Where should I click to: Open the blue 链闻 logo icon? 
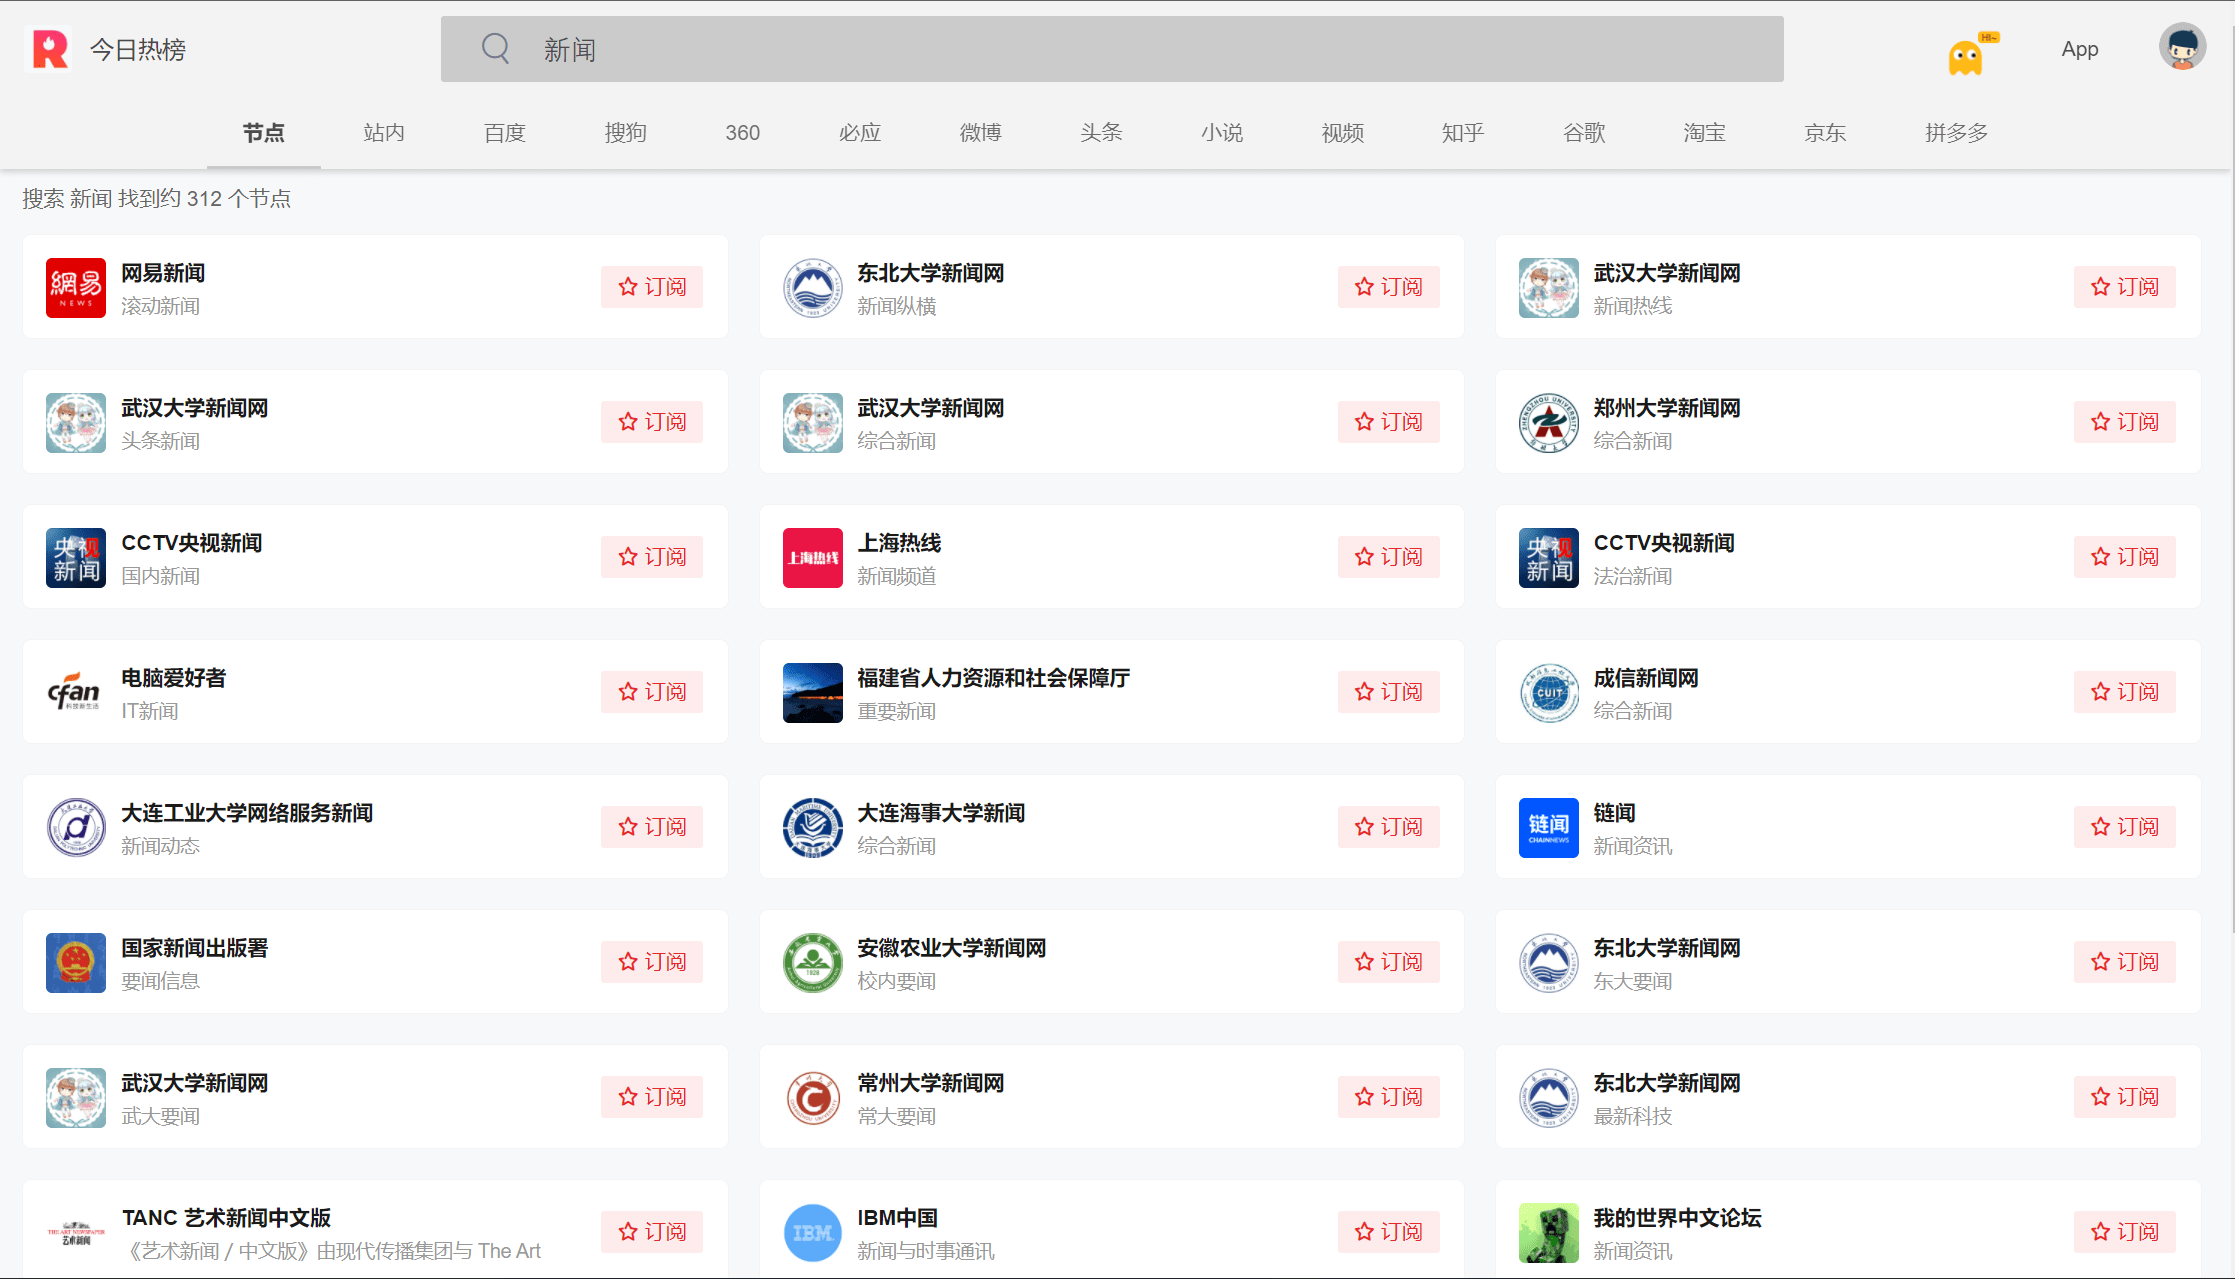tap(1548, 828)
